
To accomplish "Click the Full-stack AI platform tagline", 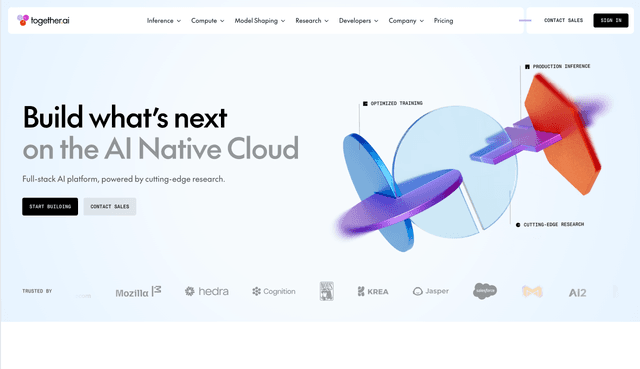I will [124, 179].
